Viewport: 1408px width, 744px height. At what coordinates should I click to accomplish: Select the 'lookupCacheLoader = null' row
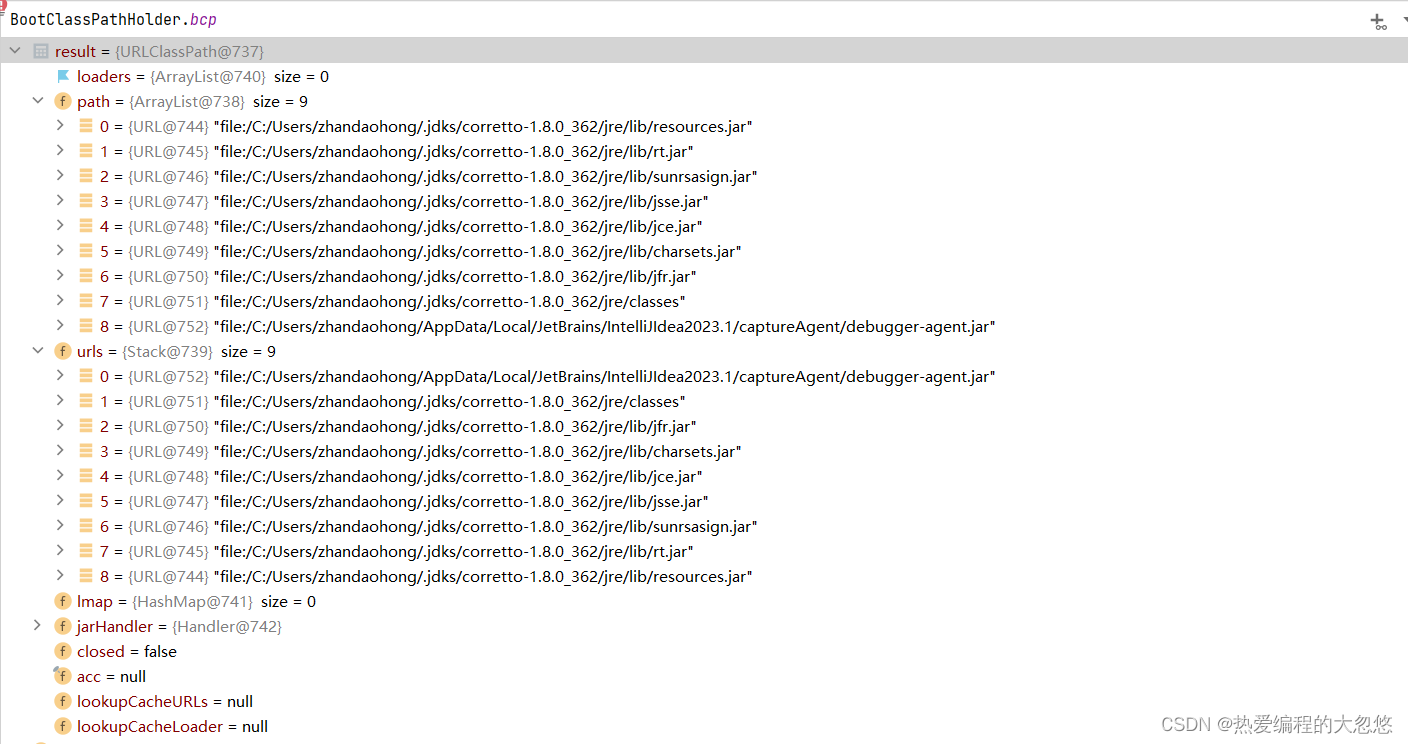tap(704, 726)
